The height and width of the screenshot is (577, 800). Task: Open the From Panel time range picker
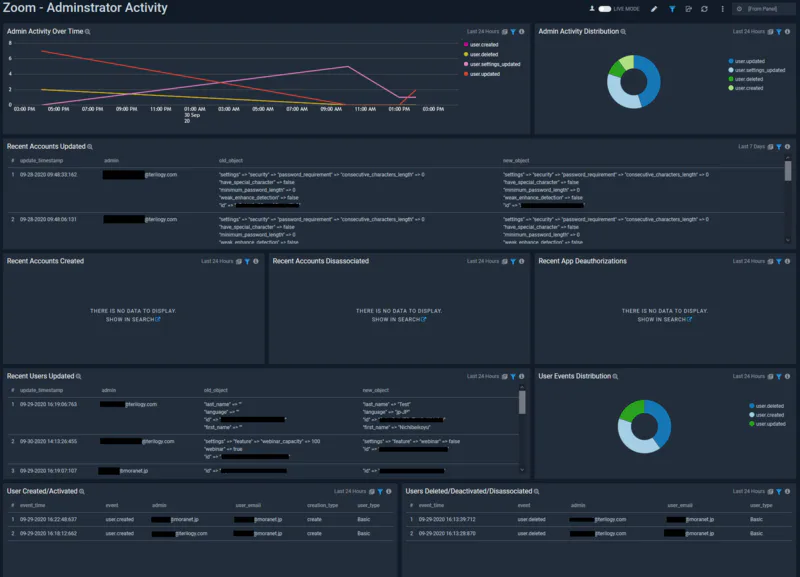click(x=762, y=9)
